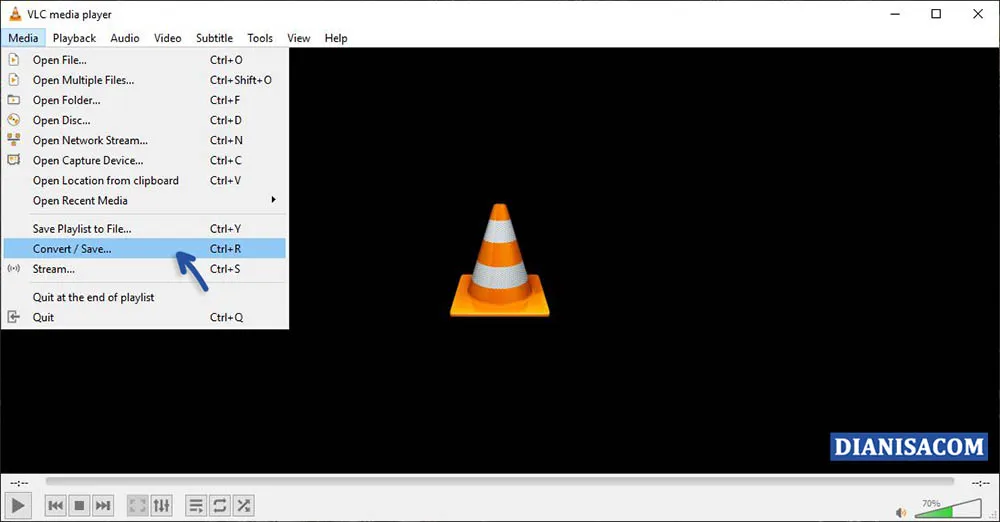Open the Audio menu
Screen dimensions: 1000x522
pos(124,38)
